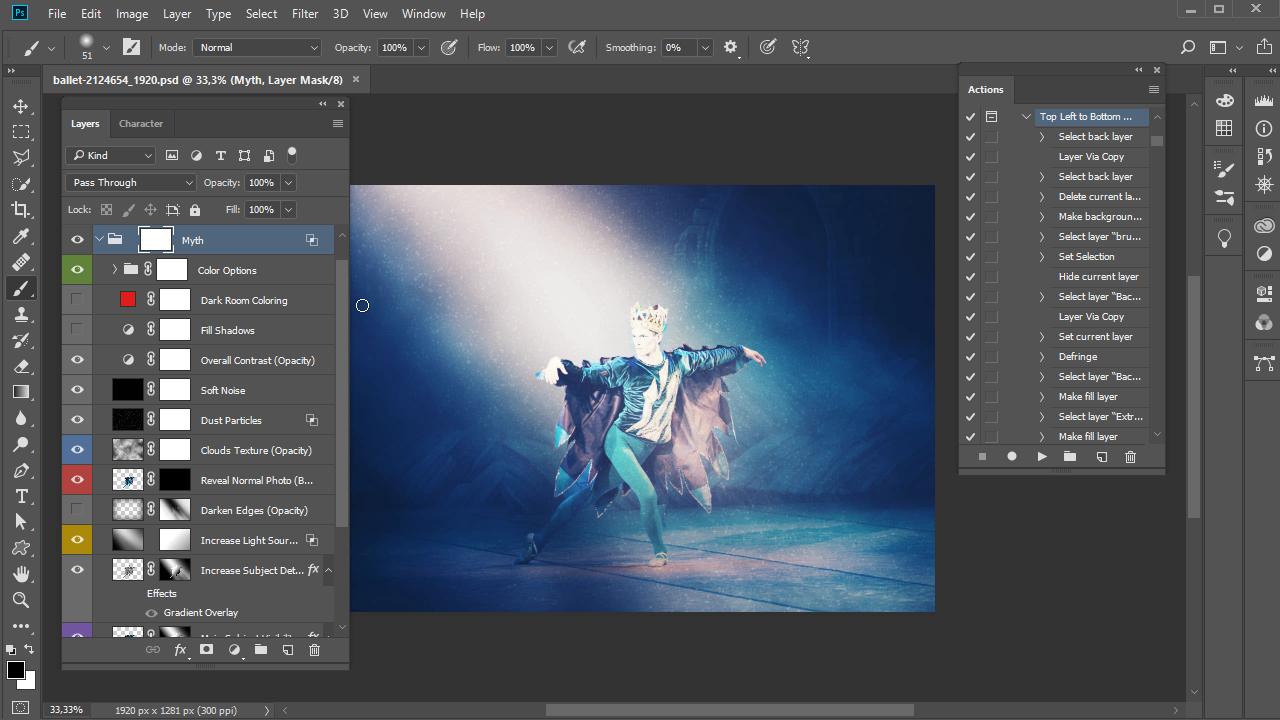1280x720 pixels.
Task: Select the Zoom tool
Action: coord(20,600)
